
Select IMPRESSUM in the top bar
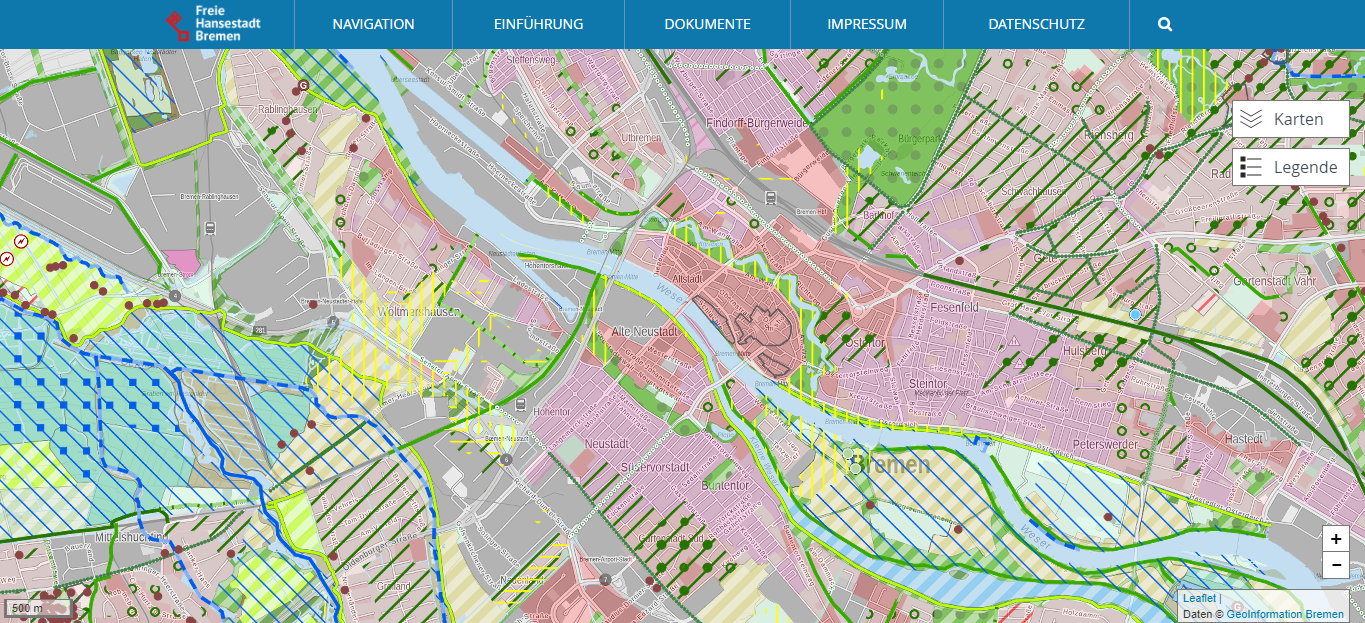coord(866,24)
